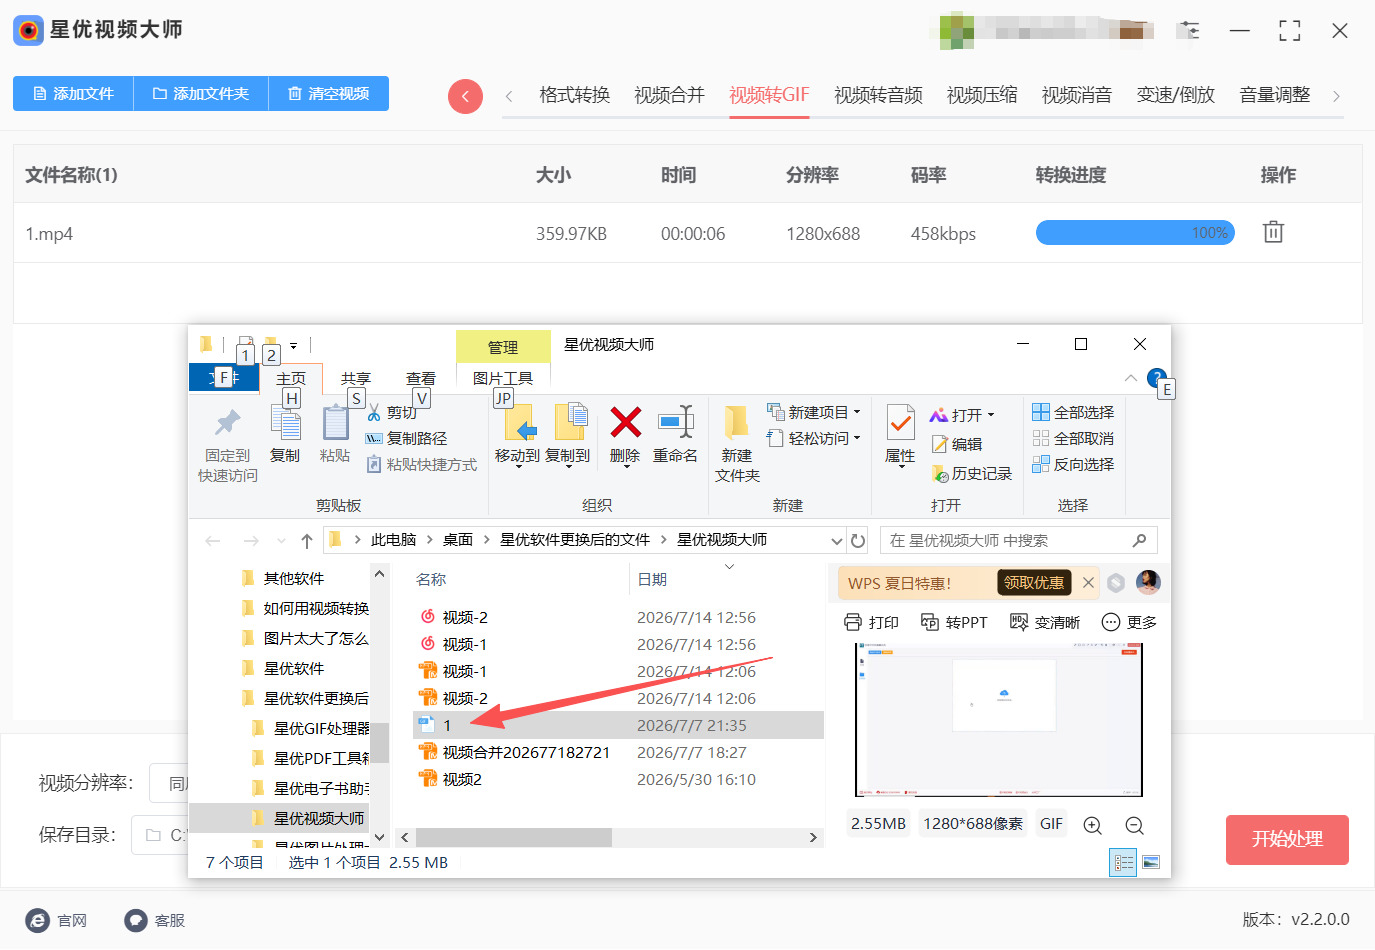The width and height of the screenshot is (1375, 950).
Task: Click 编辑 in the 打开 group
Action: pos(957,444)
